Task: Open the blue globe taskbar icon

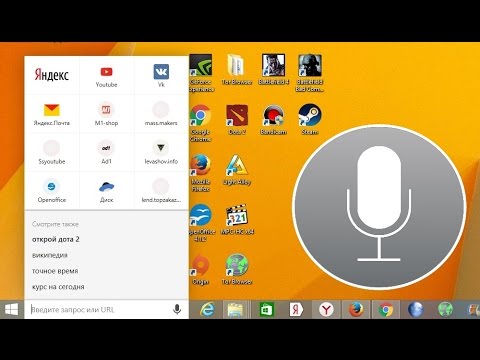Action: click(416, 310)
